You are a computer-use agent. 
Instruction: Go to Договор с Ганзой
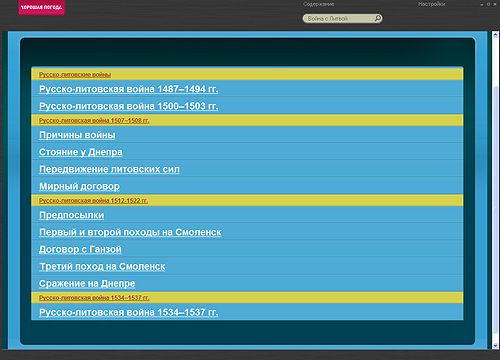click(x=80, y=249)
